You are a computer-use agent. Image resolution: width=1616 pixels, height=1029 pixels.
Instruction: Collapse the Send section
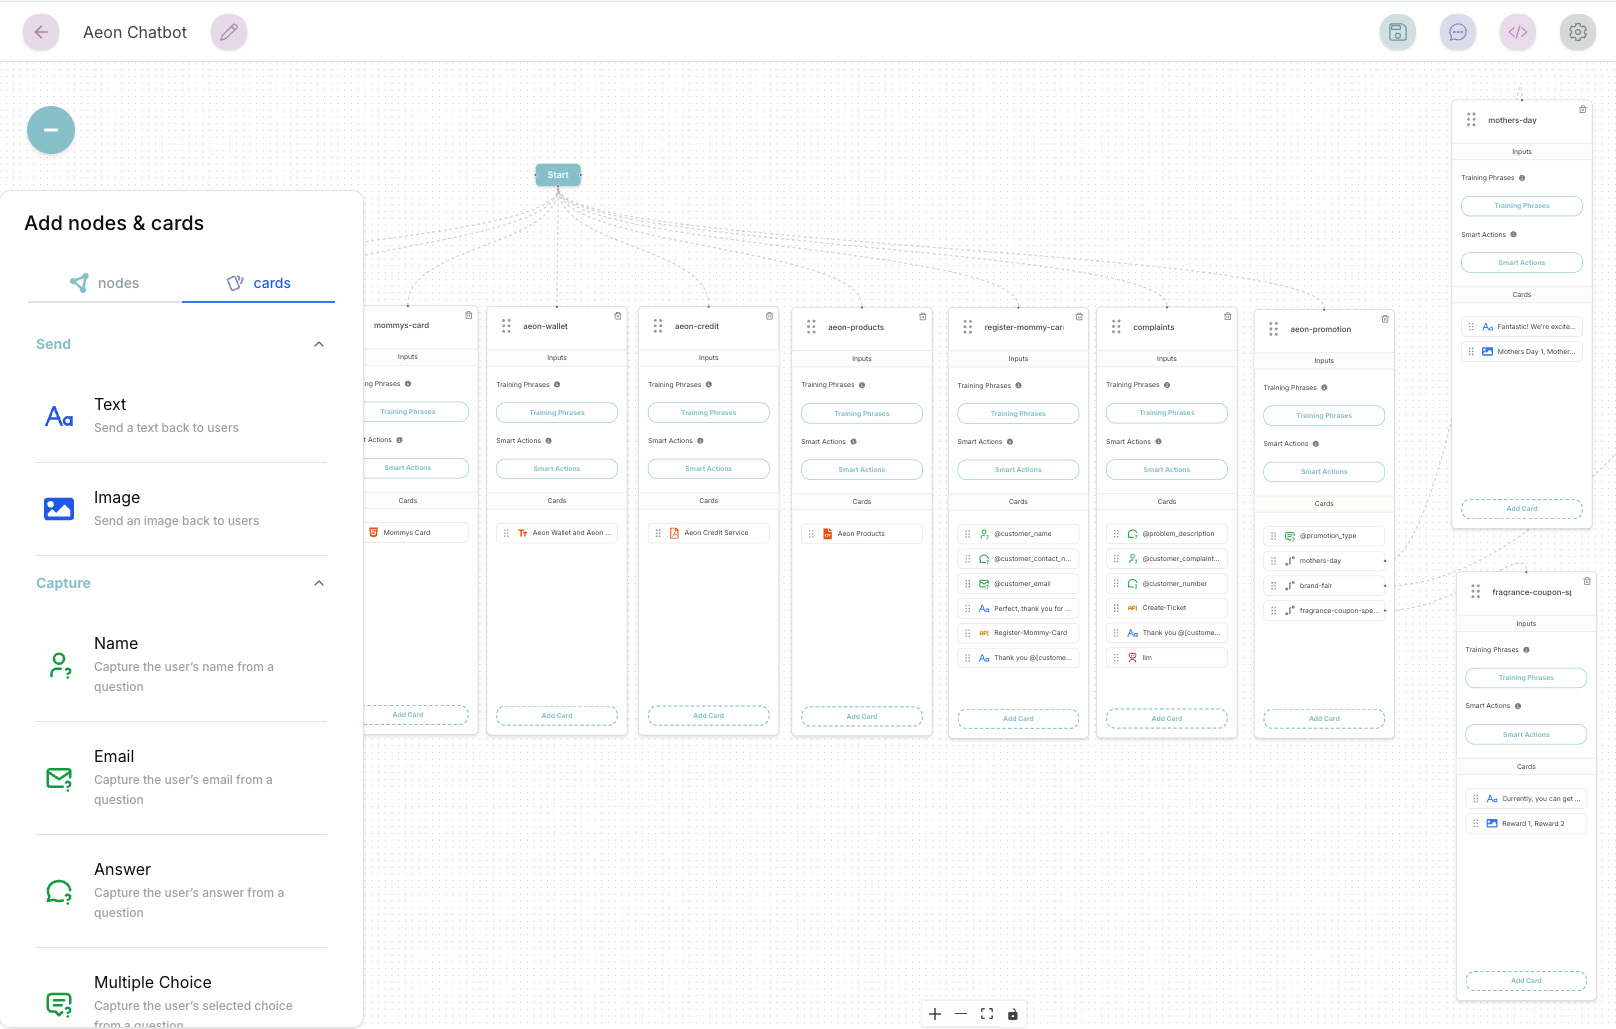319,344
